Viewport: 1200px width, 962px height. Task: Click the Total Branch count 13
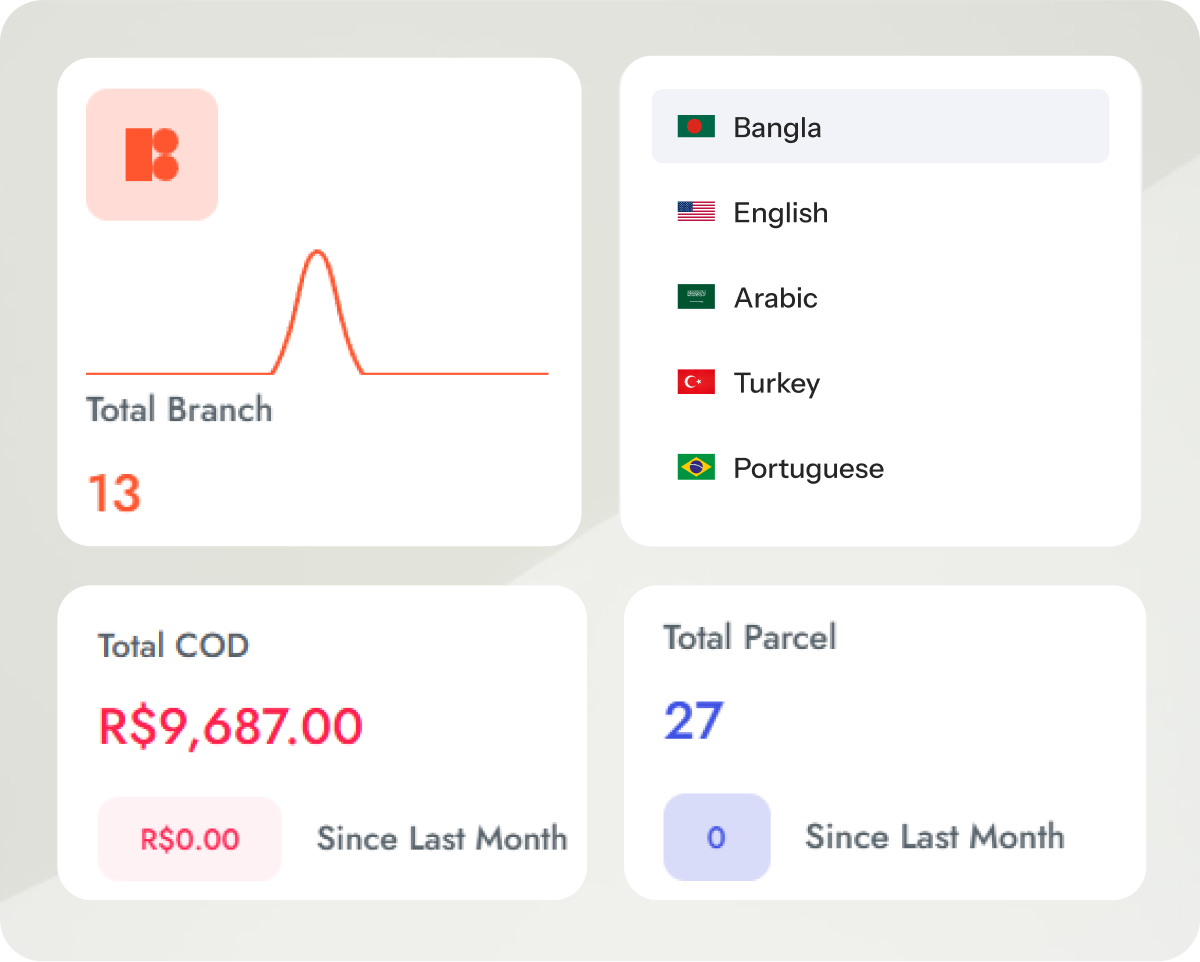click(114, 493)
